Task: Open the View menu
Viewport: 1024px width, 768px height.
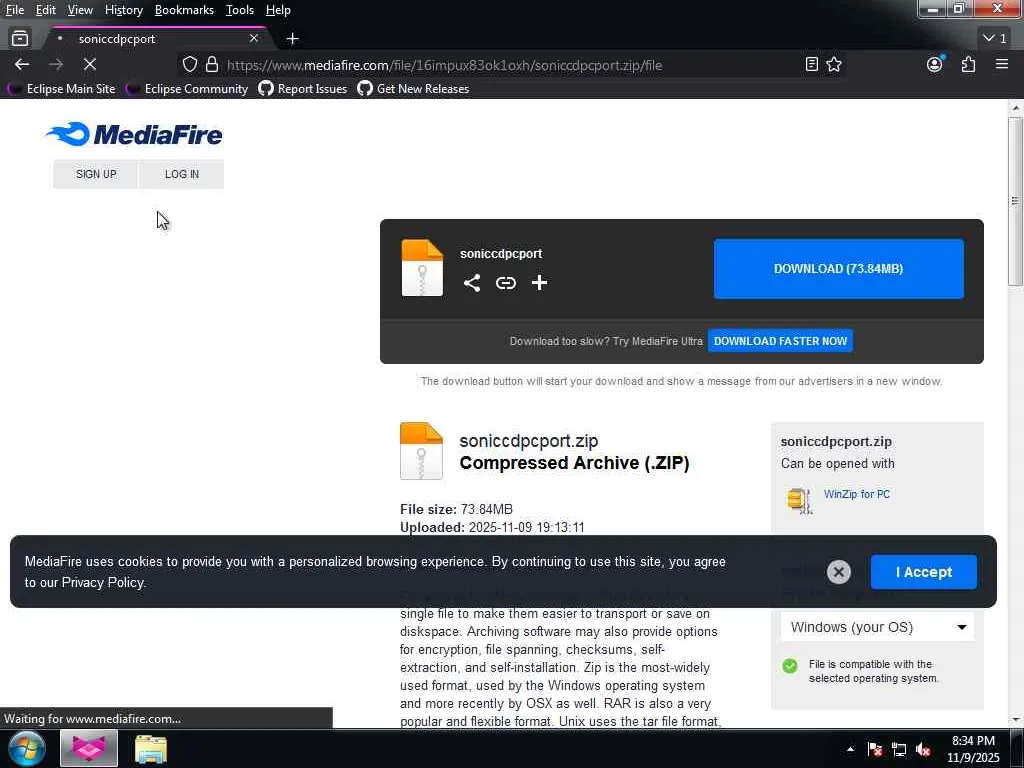Action: click(x=80, y=10)
